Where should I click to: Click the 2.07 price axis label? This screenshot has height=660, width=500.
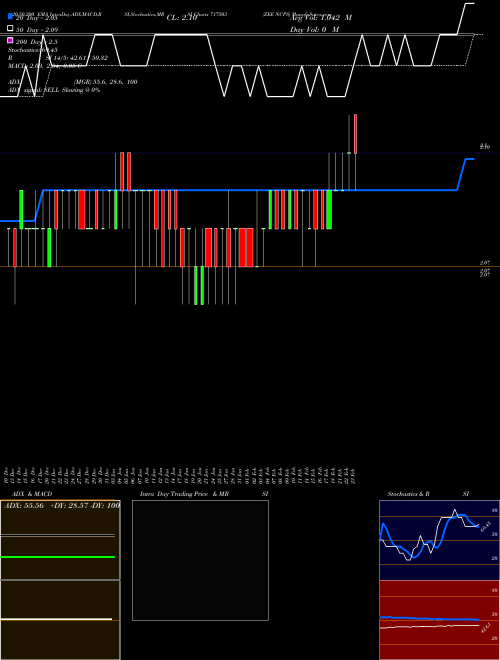point(485,263)
